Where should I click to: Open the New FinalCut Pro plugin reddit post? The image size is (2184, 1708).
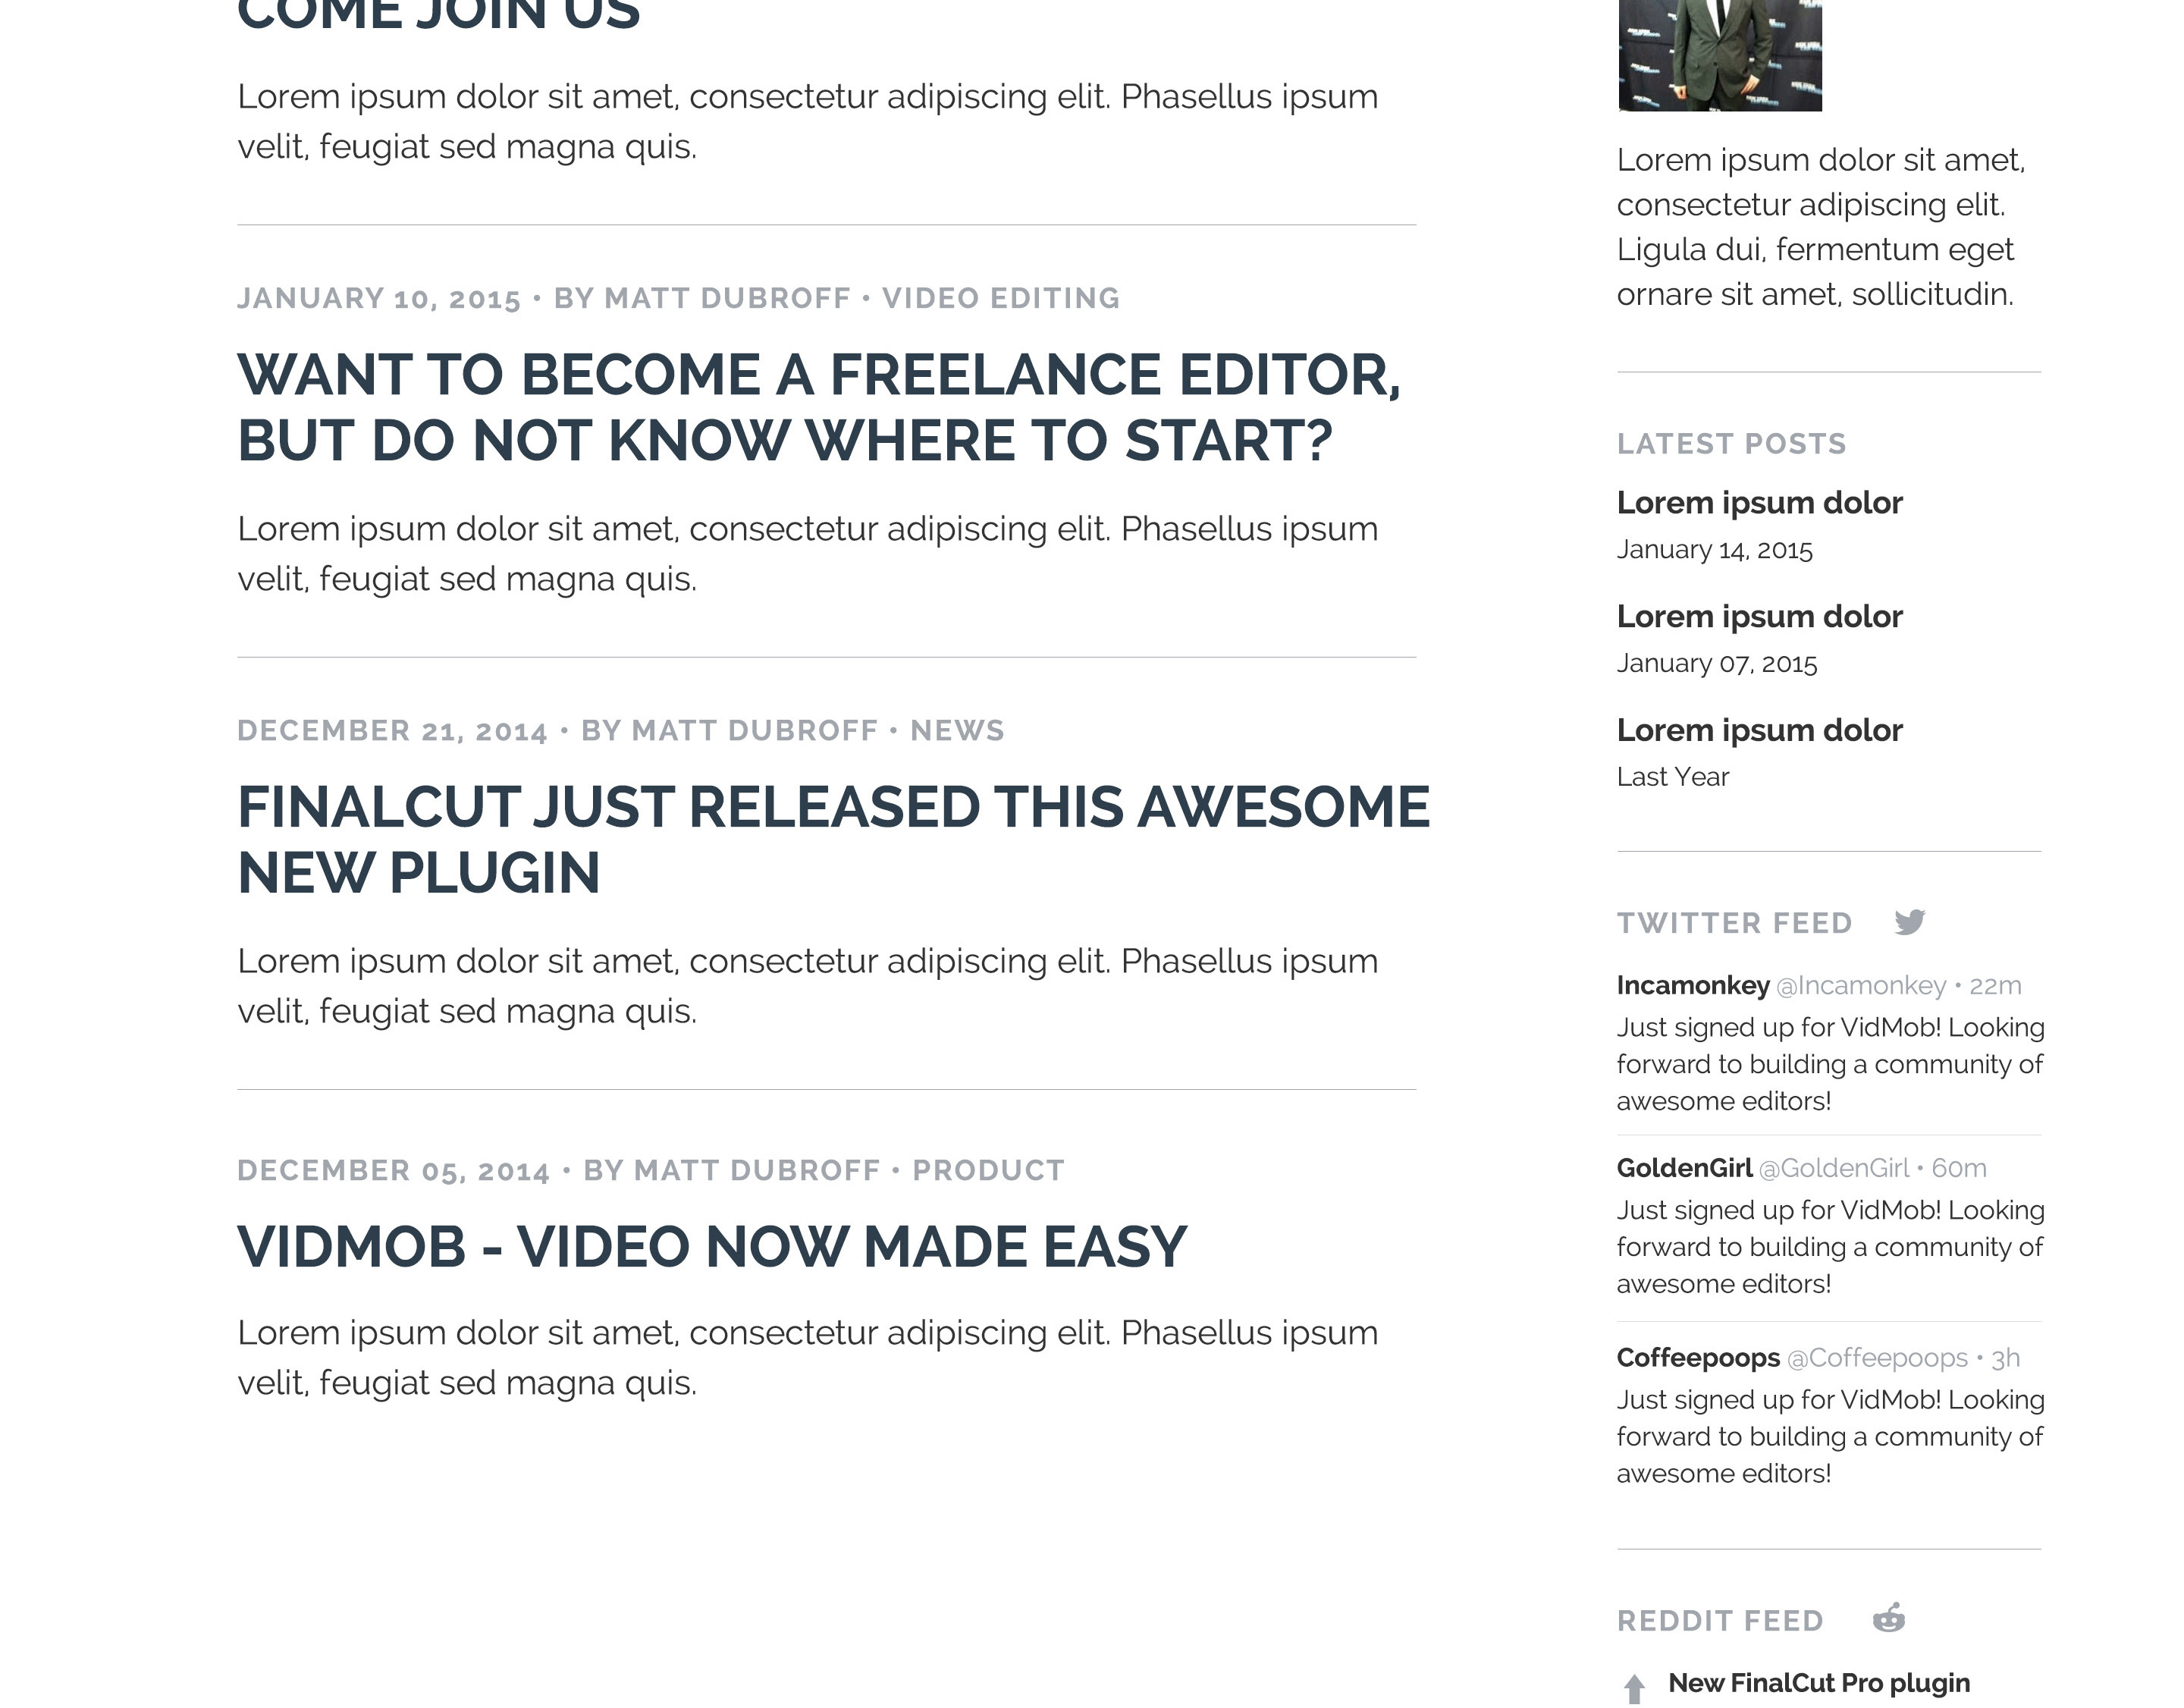pos(1819,1683)
